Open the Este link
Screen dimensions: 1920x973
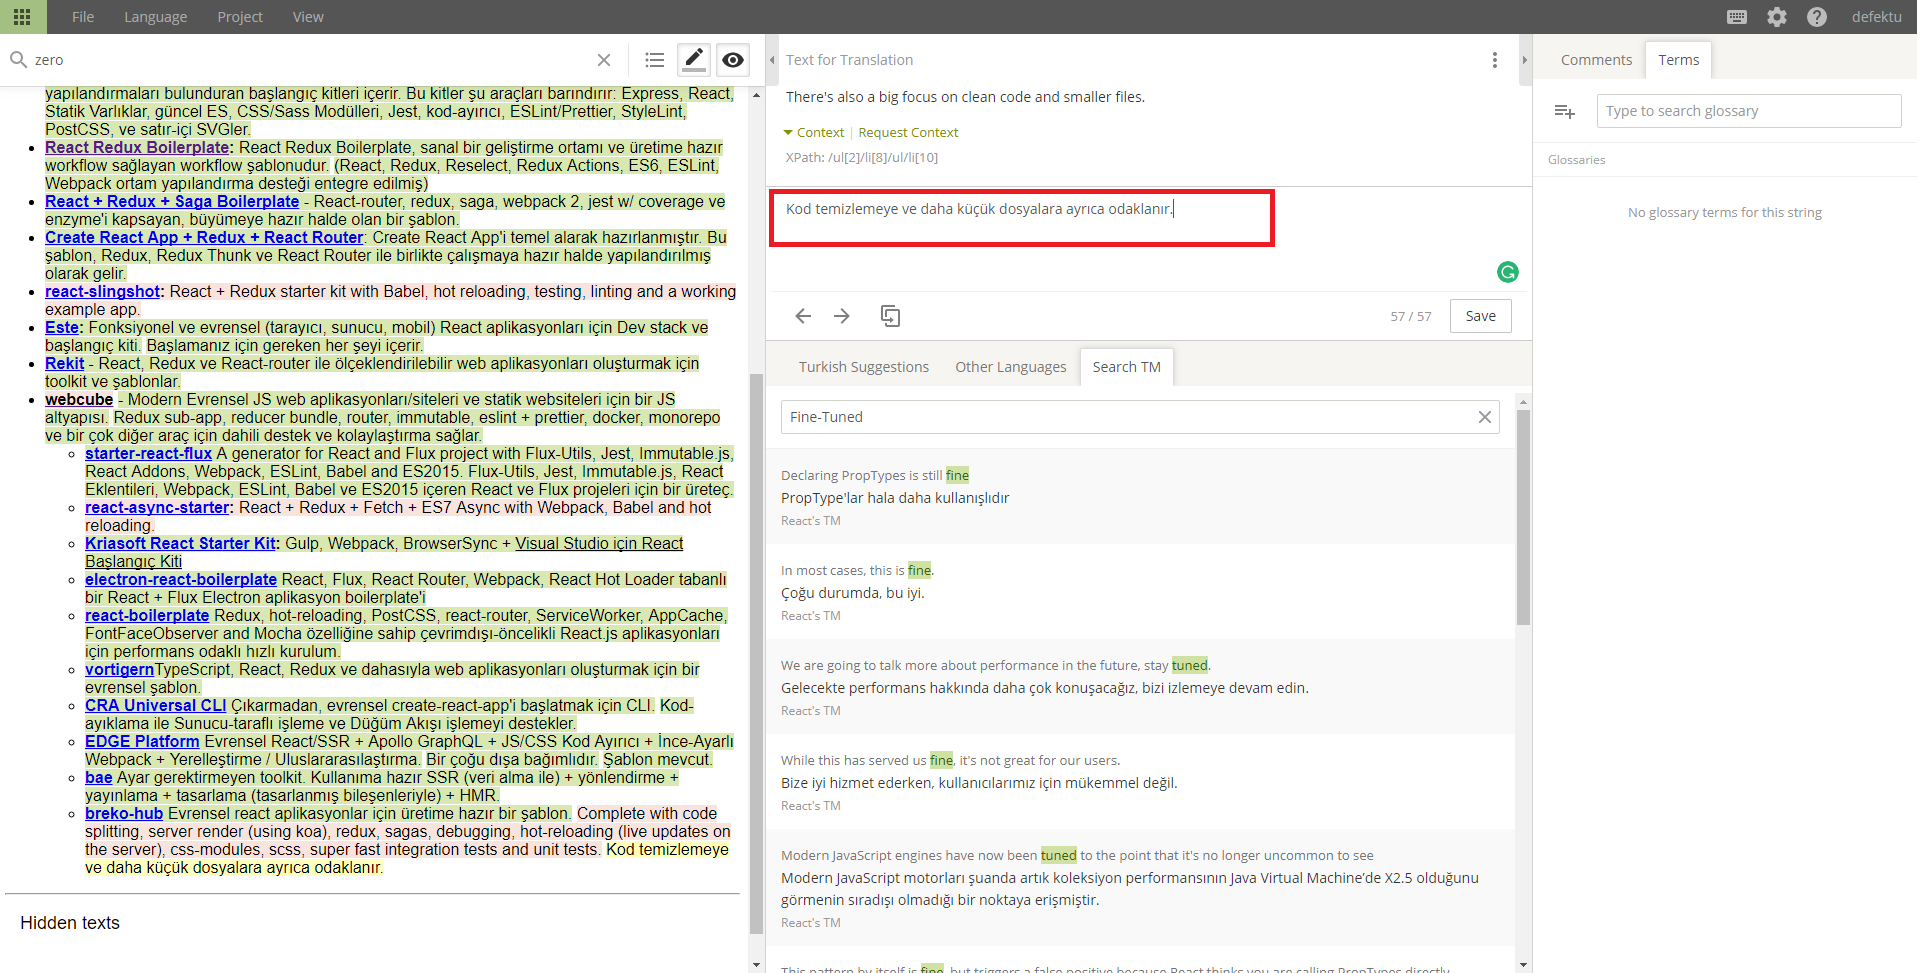click(62, 328)
